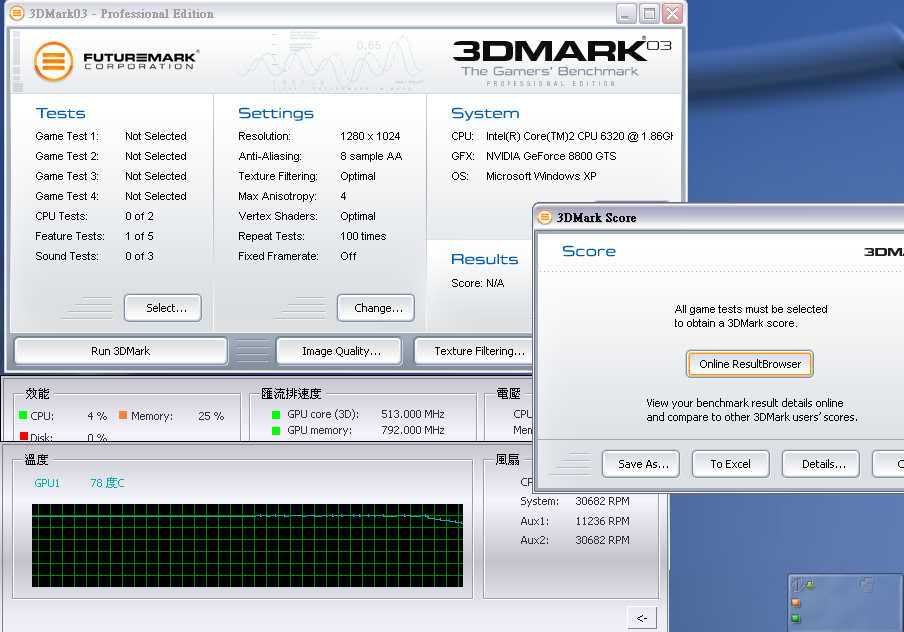Open settings with Change... button
Image resolution: width=904 pixels, height=632 pixels.
(376, 308)
